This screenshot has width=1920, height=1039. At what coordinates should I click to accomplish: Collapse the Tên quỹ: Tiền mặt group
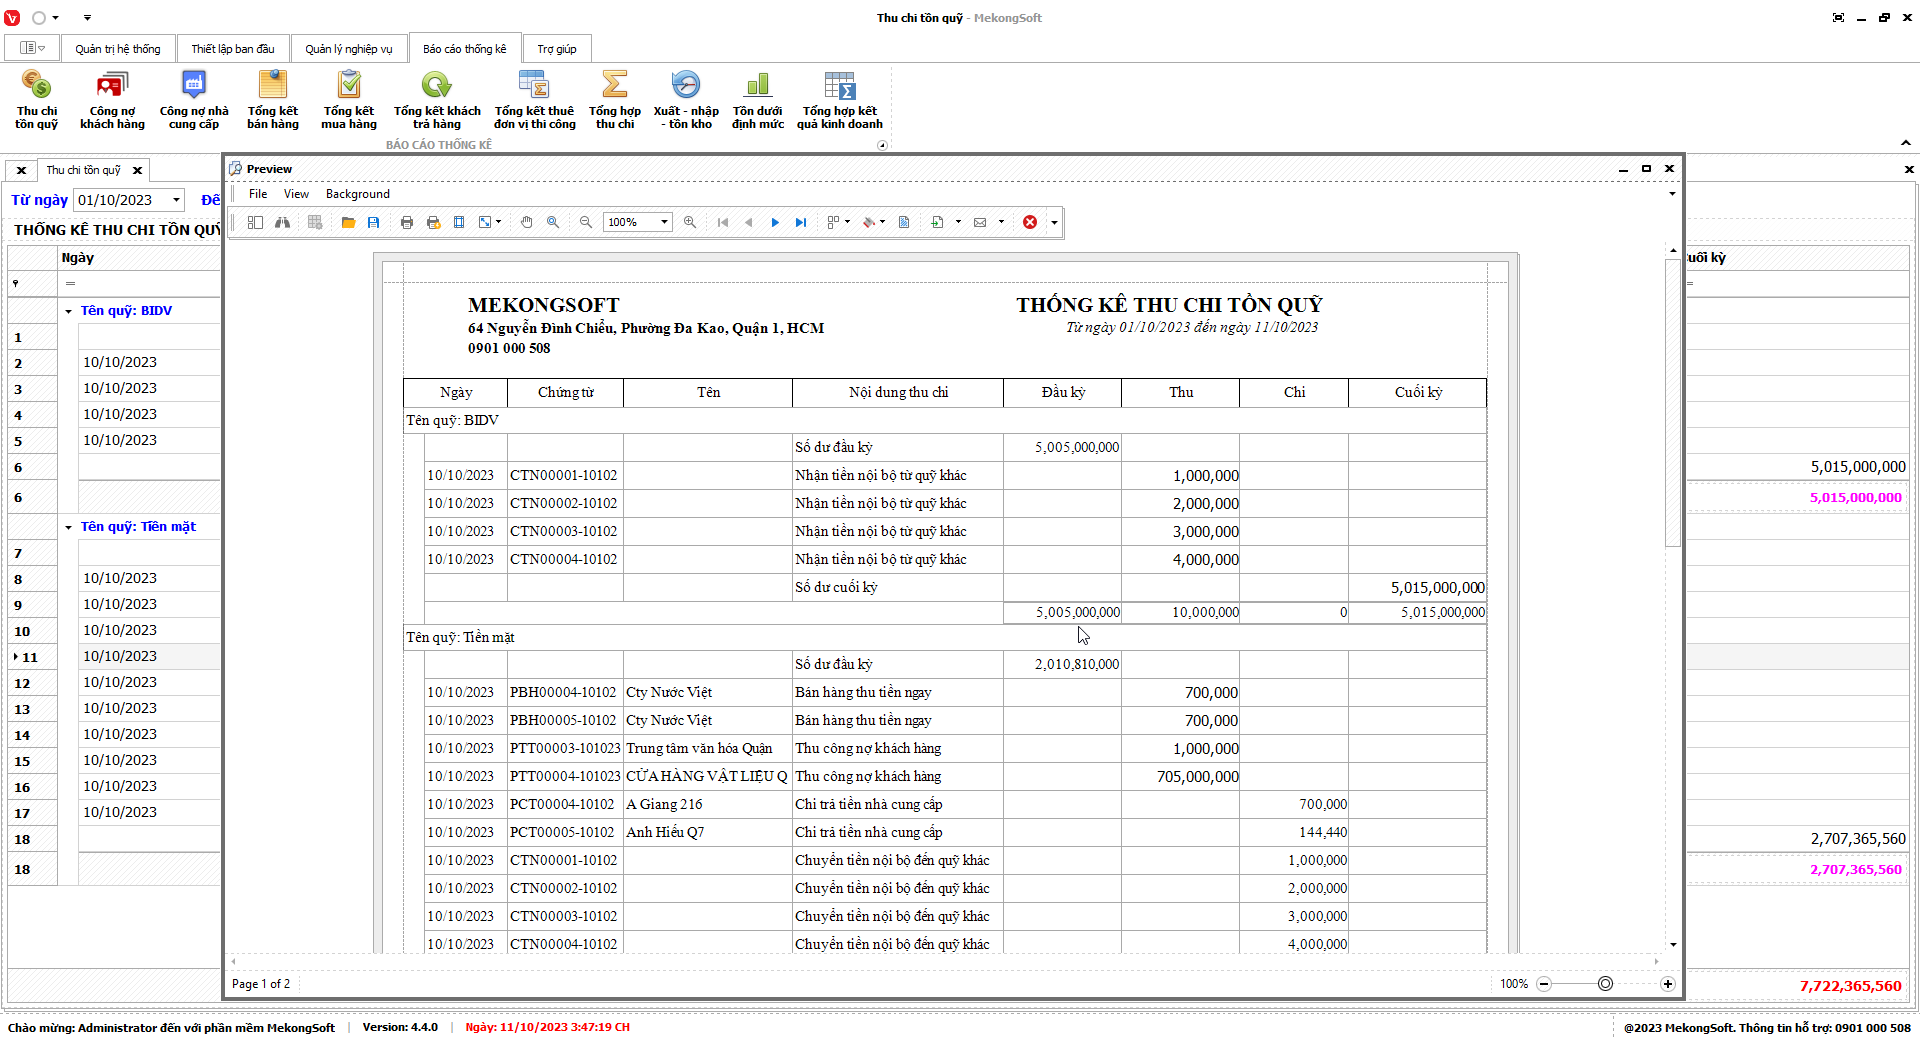pos(69,528)
